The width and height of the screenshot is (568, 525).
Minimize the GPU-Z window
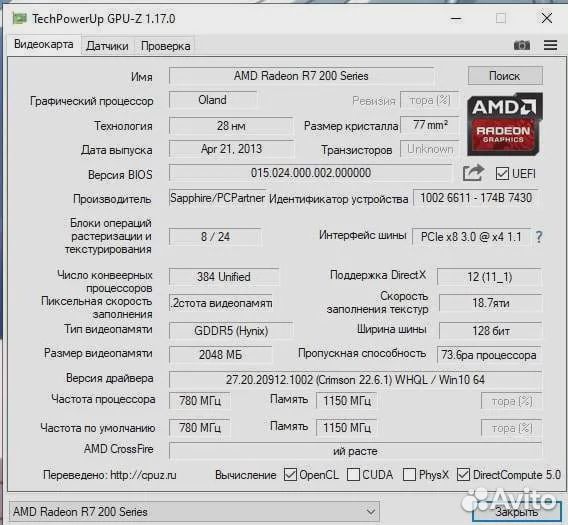point(456,18)
